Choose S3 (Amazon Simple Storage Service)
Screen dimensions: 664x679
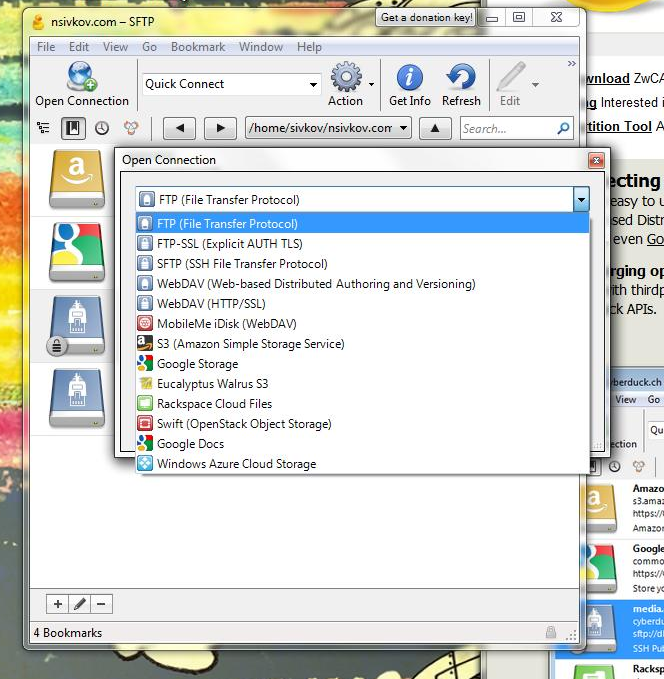pyautogui.click(x=363, y=343)
